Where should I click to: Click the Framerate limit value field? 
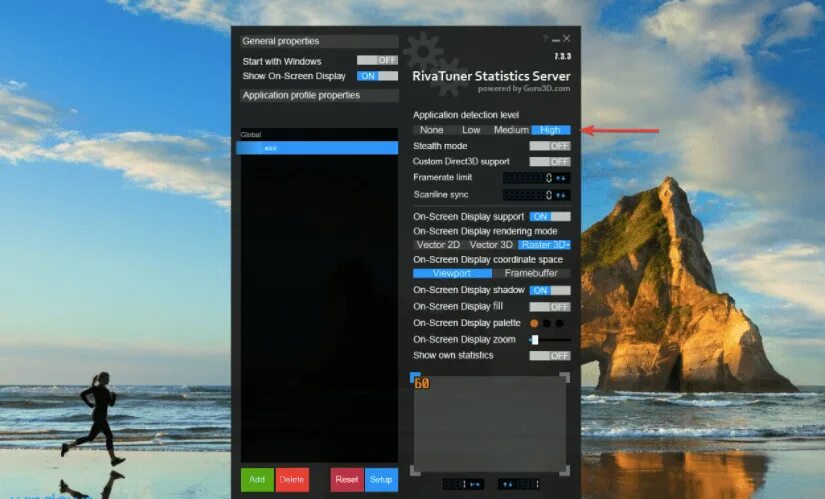tap(528, 178)
